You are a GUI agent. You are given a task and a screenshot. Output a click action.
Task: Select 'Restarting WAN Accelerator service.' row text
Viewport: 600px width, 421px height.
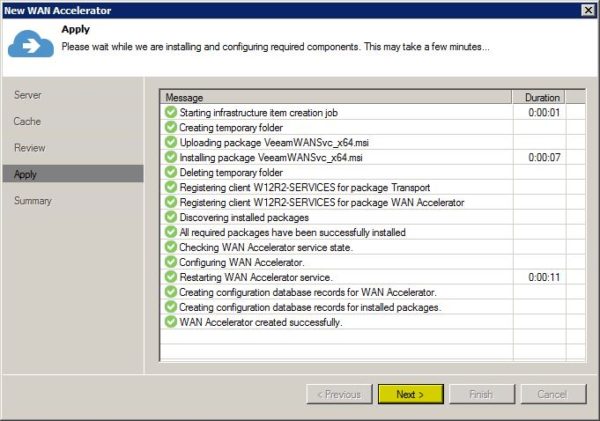pos(256,277)
